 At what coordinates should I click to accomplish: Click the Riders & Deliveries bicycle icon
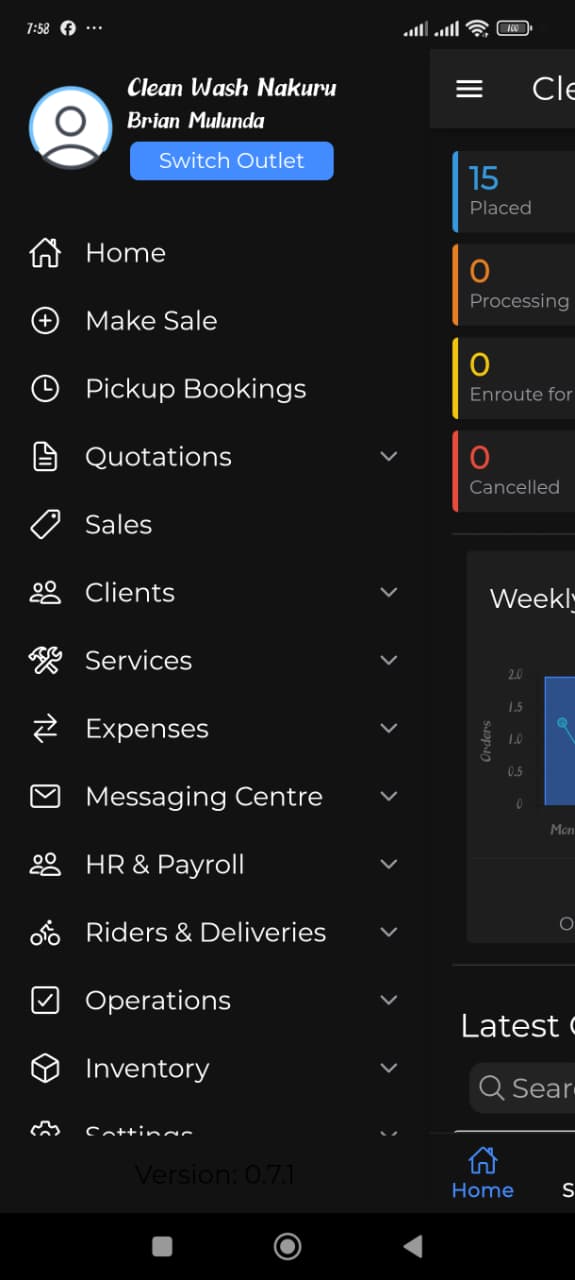45,933
